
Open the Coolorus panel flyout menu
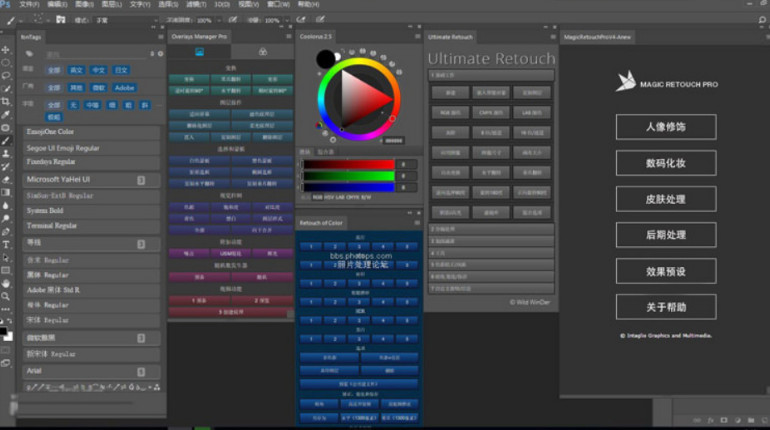coord(417,37)
